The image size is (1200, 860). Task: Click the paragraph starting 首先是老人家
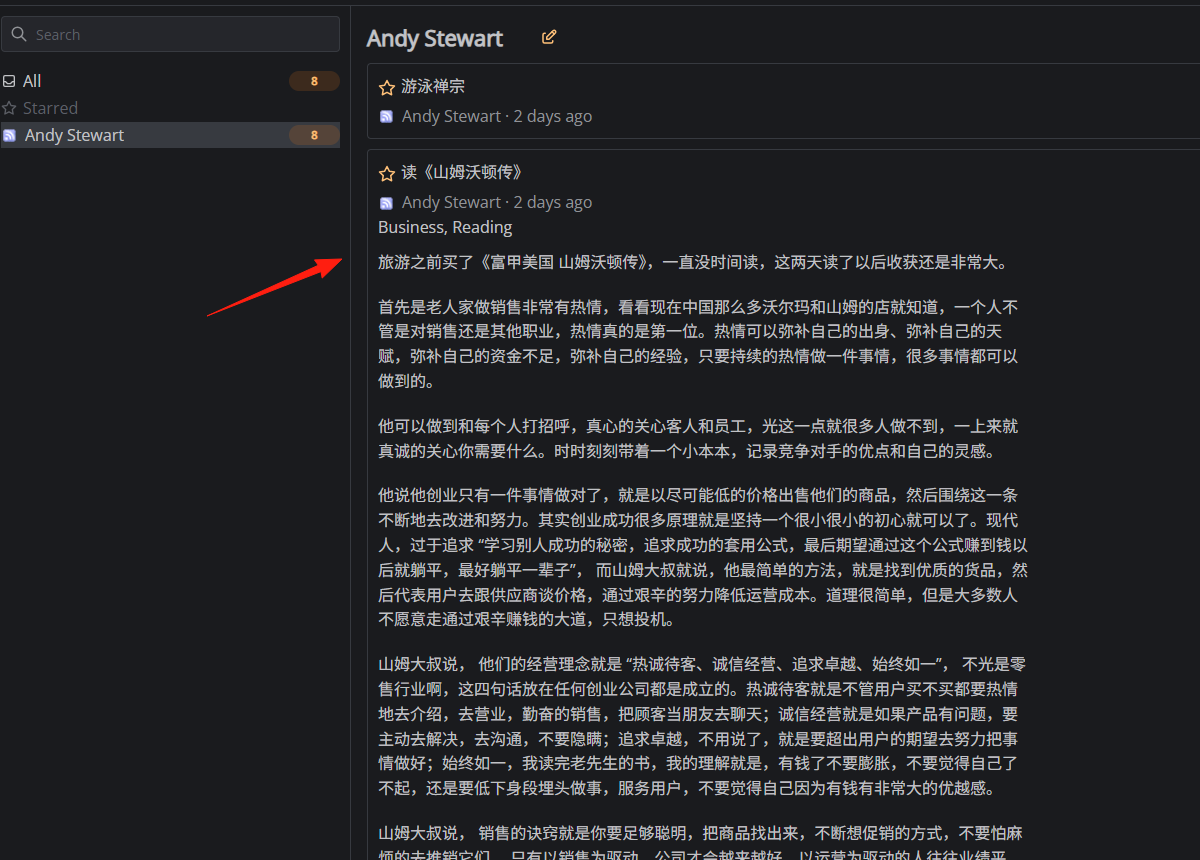pyautogui.click(x=700, y=344)
